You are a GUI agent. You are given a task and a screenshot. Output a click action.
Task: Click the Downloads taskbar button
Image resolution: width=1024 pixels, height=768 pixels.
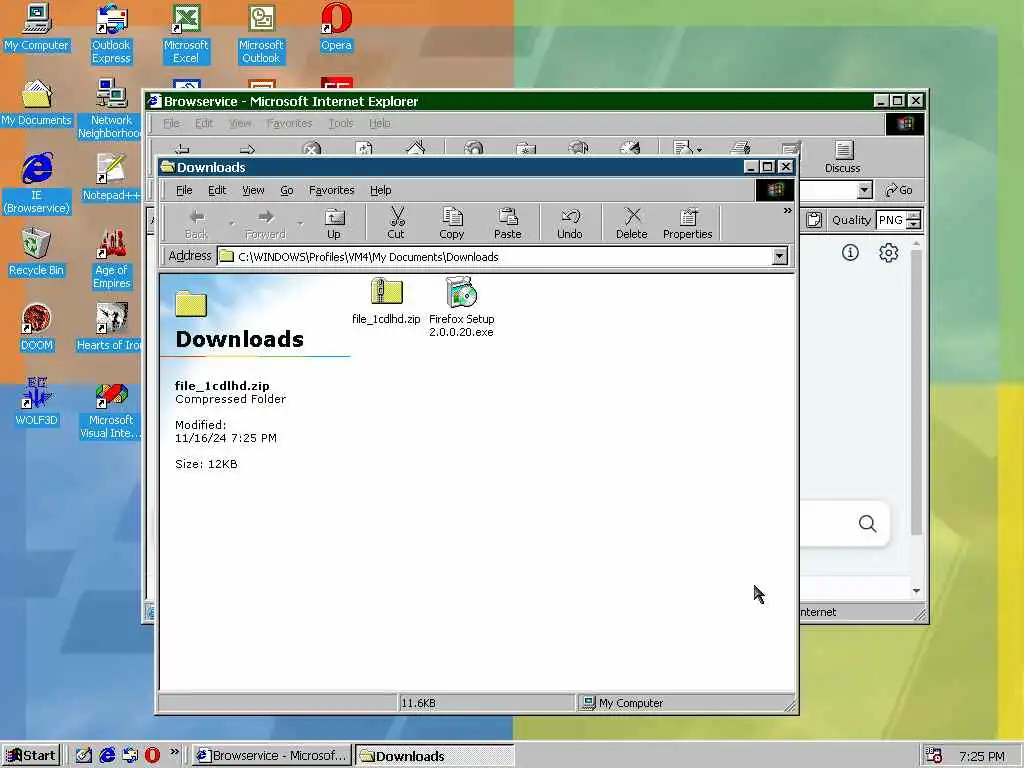(434, 755)
